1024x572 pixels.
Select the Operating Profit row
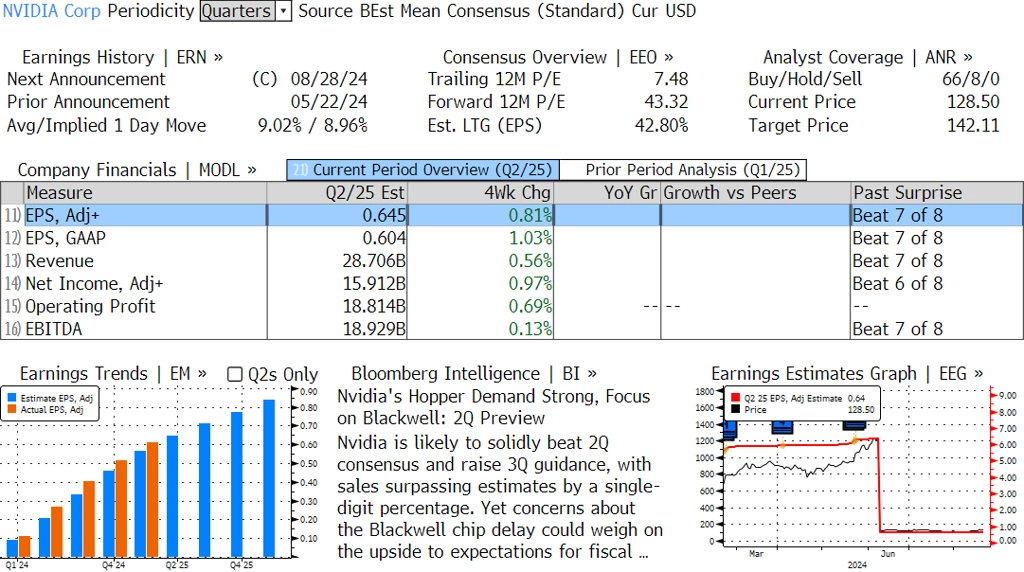point(512,307)
